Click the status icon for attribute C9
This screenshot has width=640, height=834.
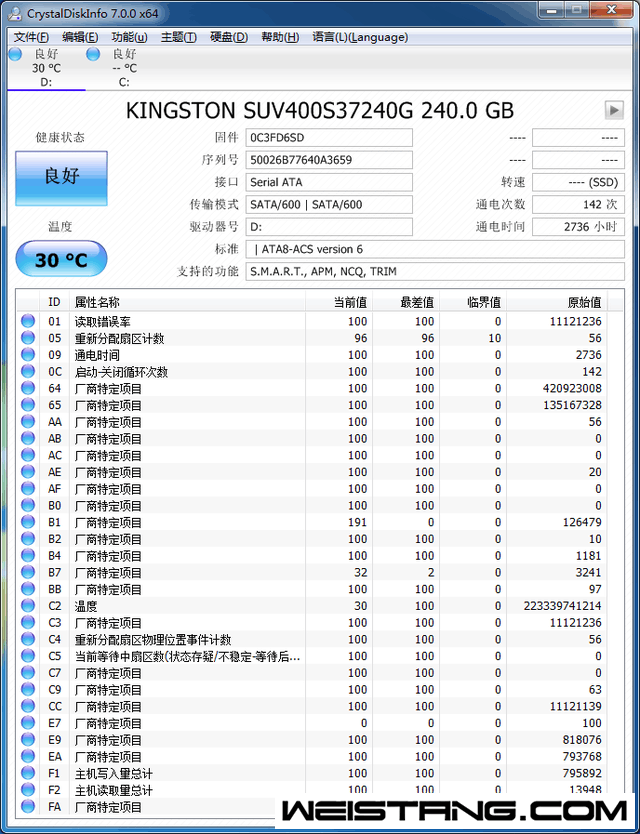(x=28, y=689)
